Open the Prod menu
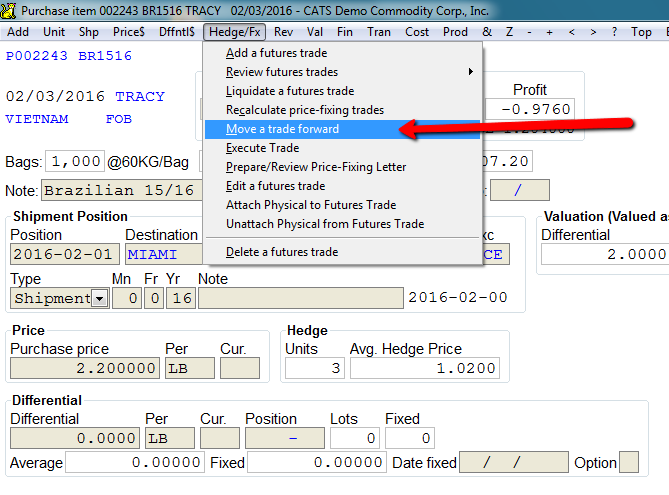The width and height of the screenshot is (669, 495). [x=455, y=32]
